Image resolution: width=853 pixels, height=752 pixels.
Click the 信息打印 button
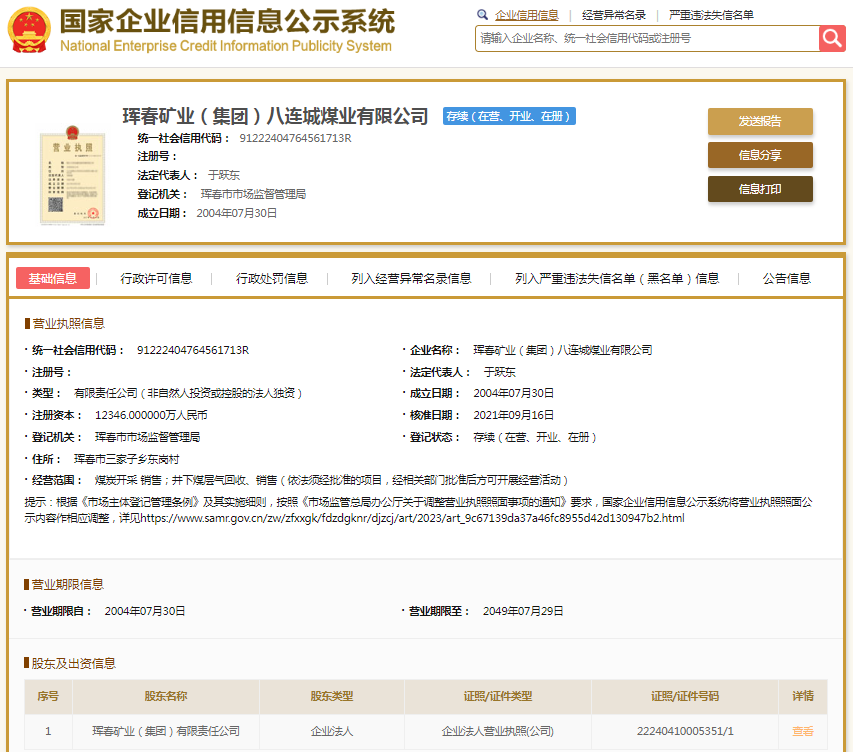760,189
